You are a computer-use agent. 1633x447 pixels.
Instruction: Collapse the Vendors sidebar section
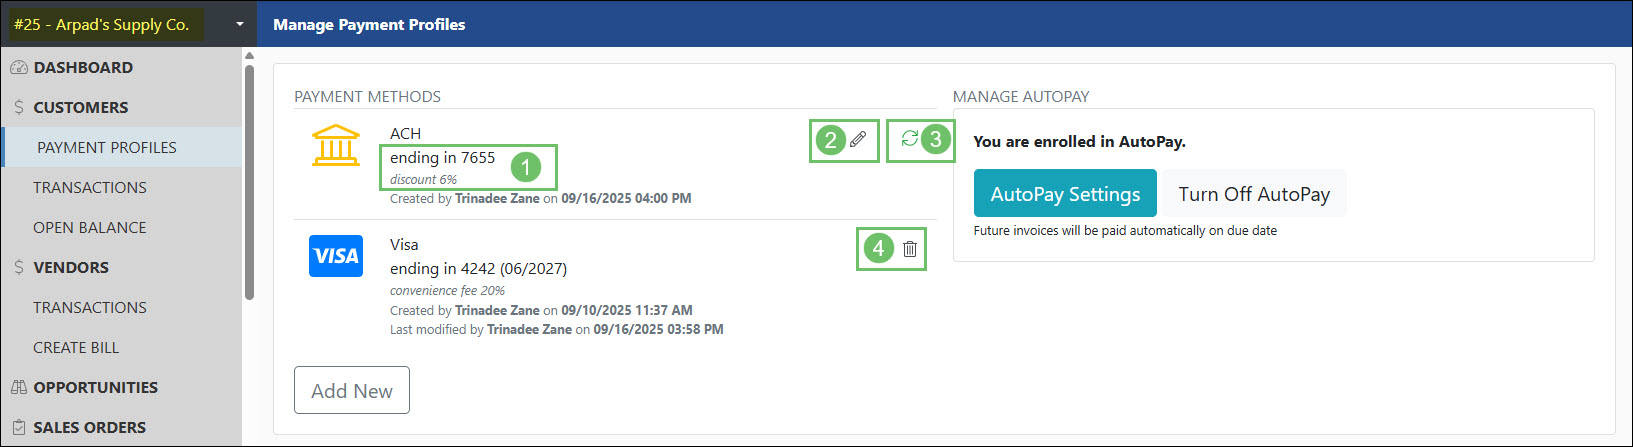click(70, 267)
